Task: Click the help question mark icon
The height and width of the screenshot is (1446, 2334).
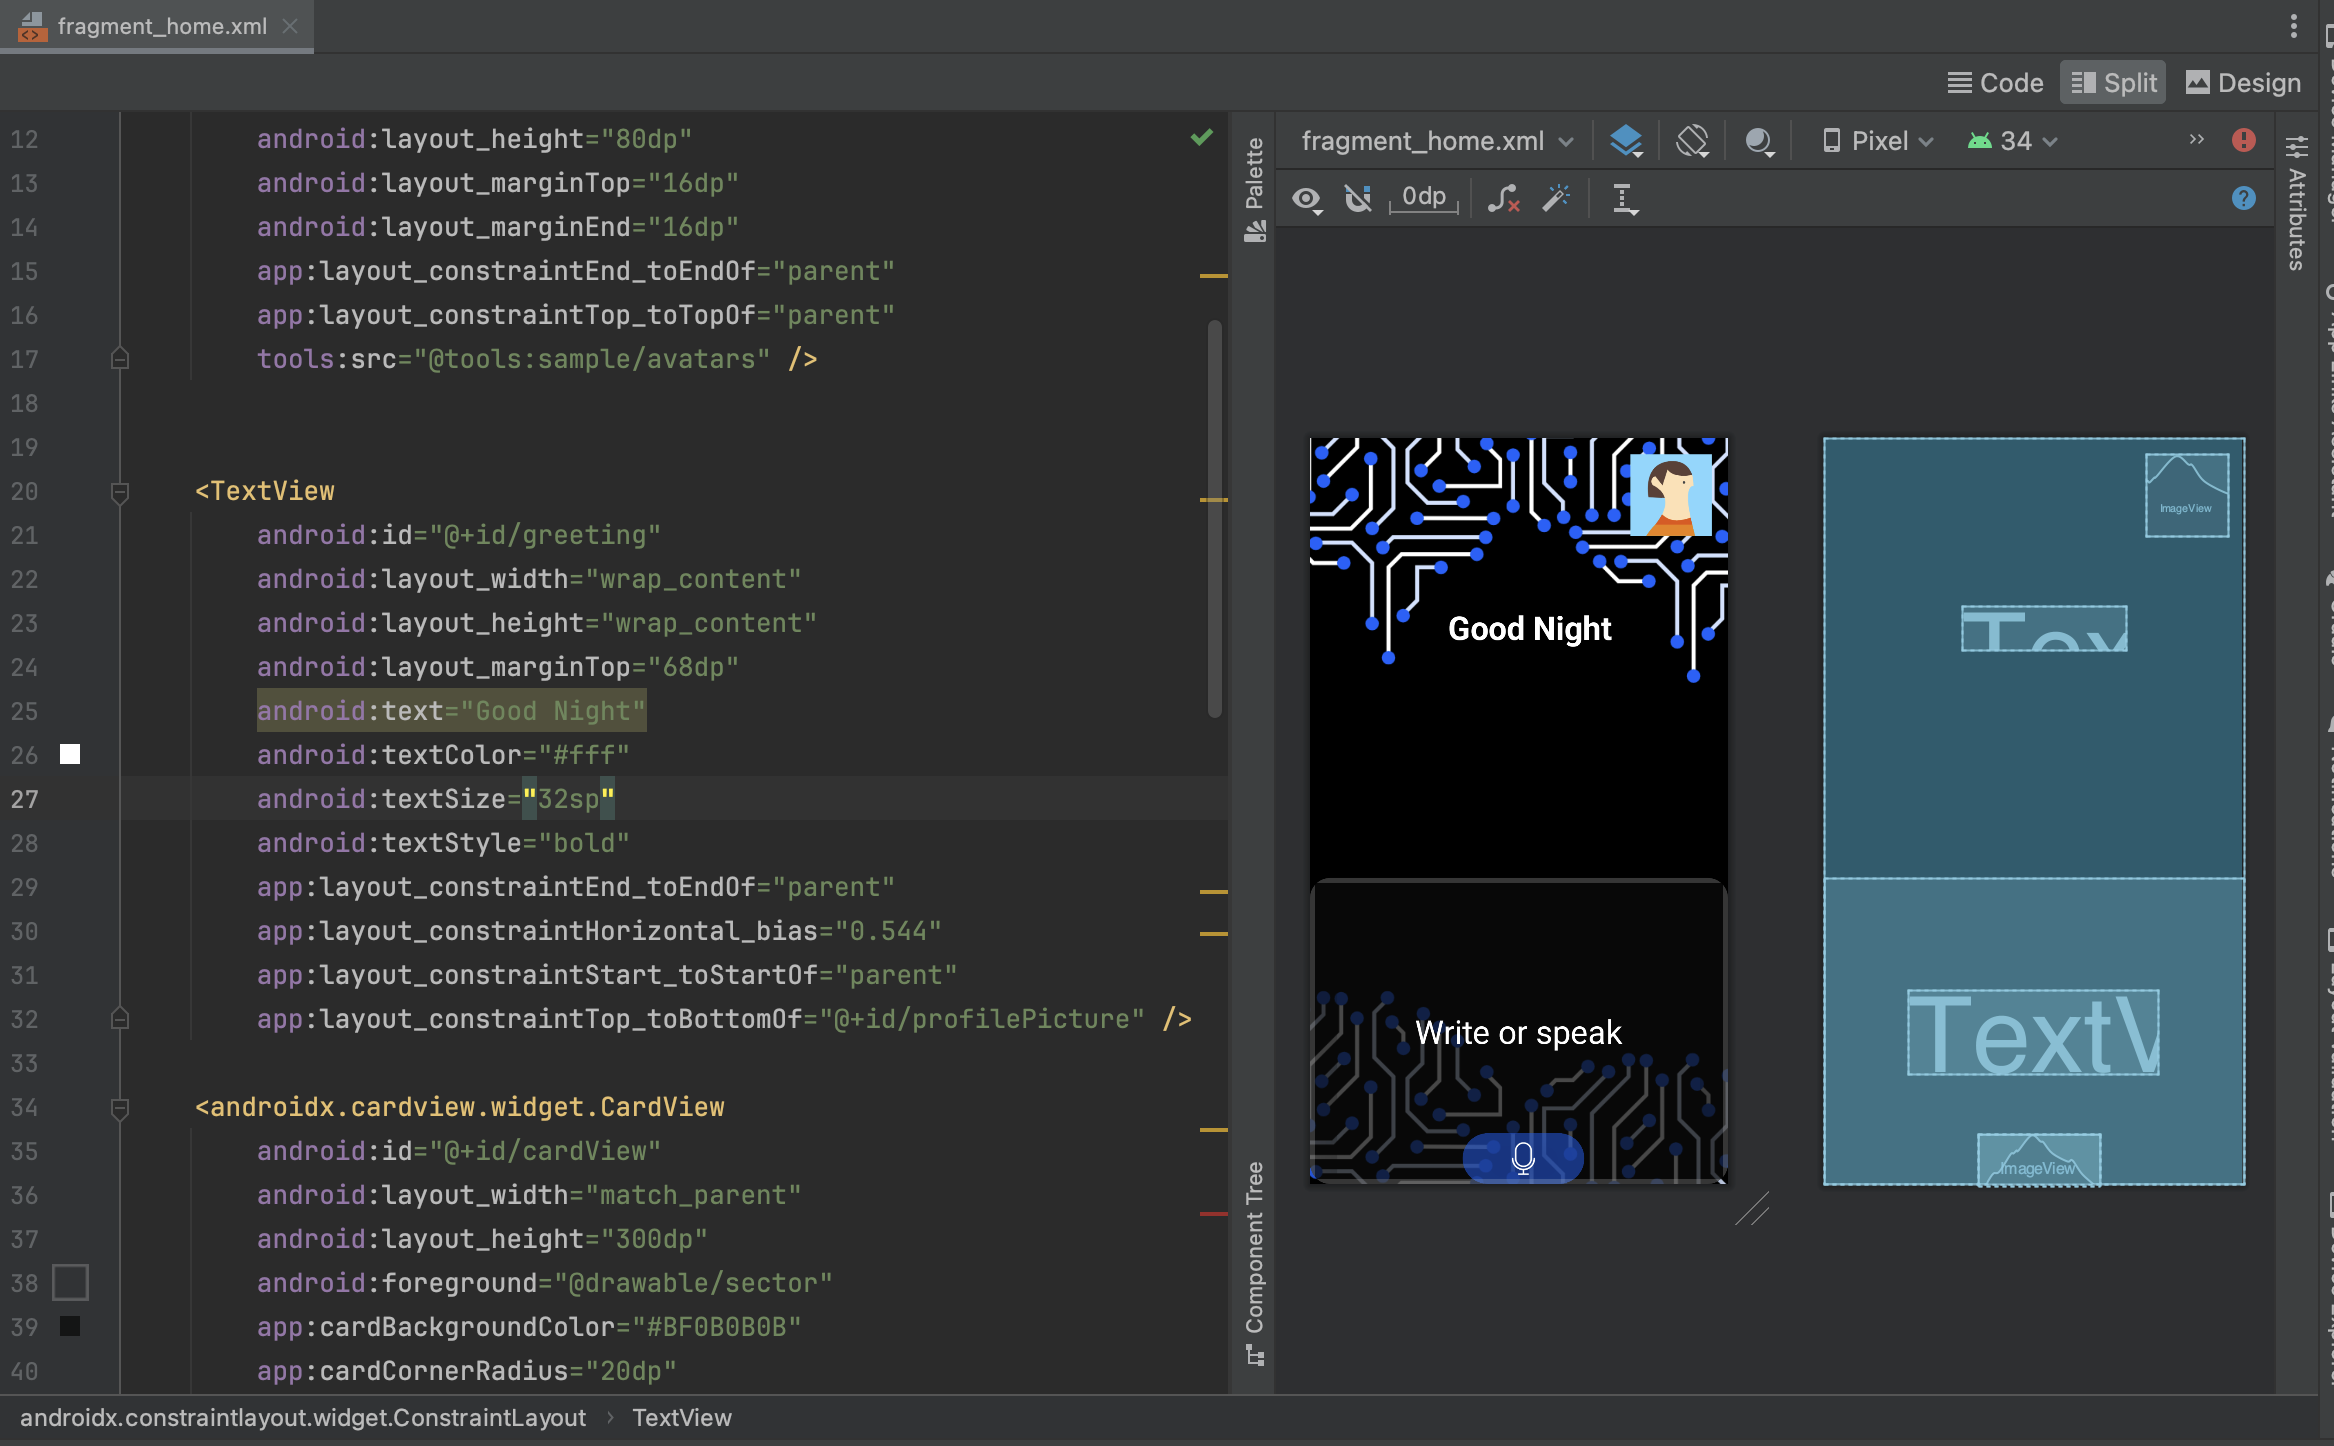Action: (2245, 197)
